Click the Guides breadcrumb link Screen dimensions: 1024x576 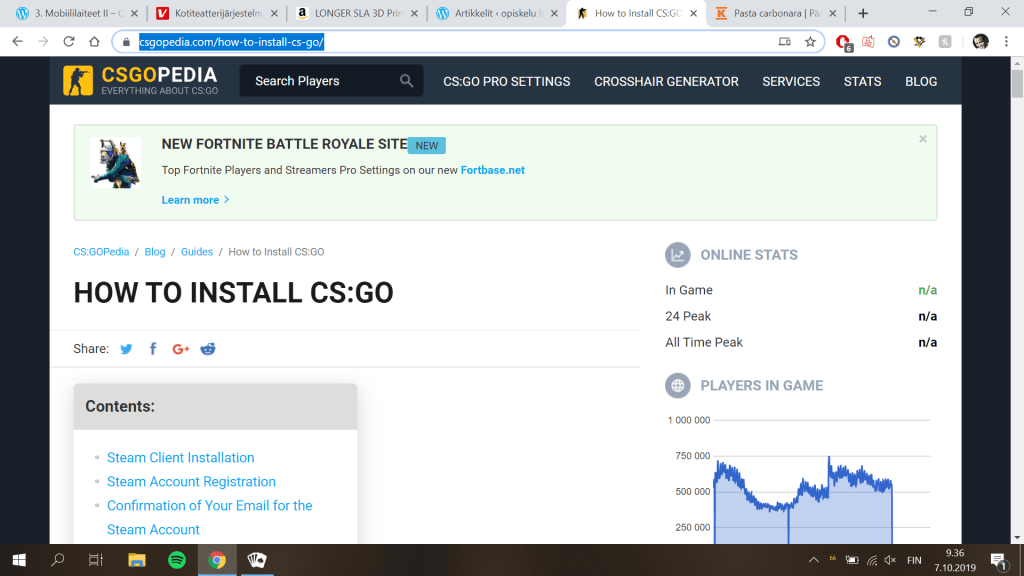(x=197, y=252)
